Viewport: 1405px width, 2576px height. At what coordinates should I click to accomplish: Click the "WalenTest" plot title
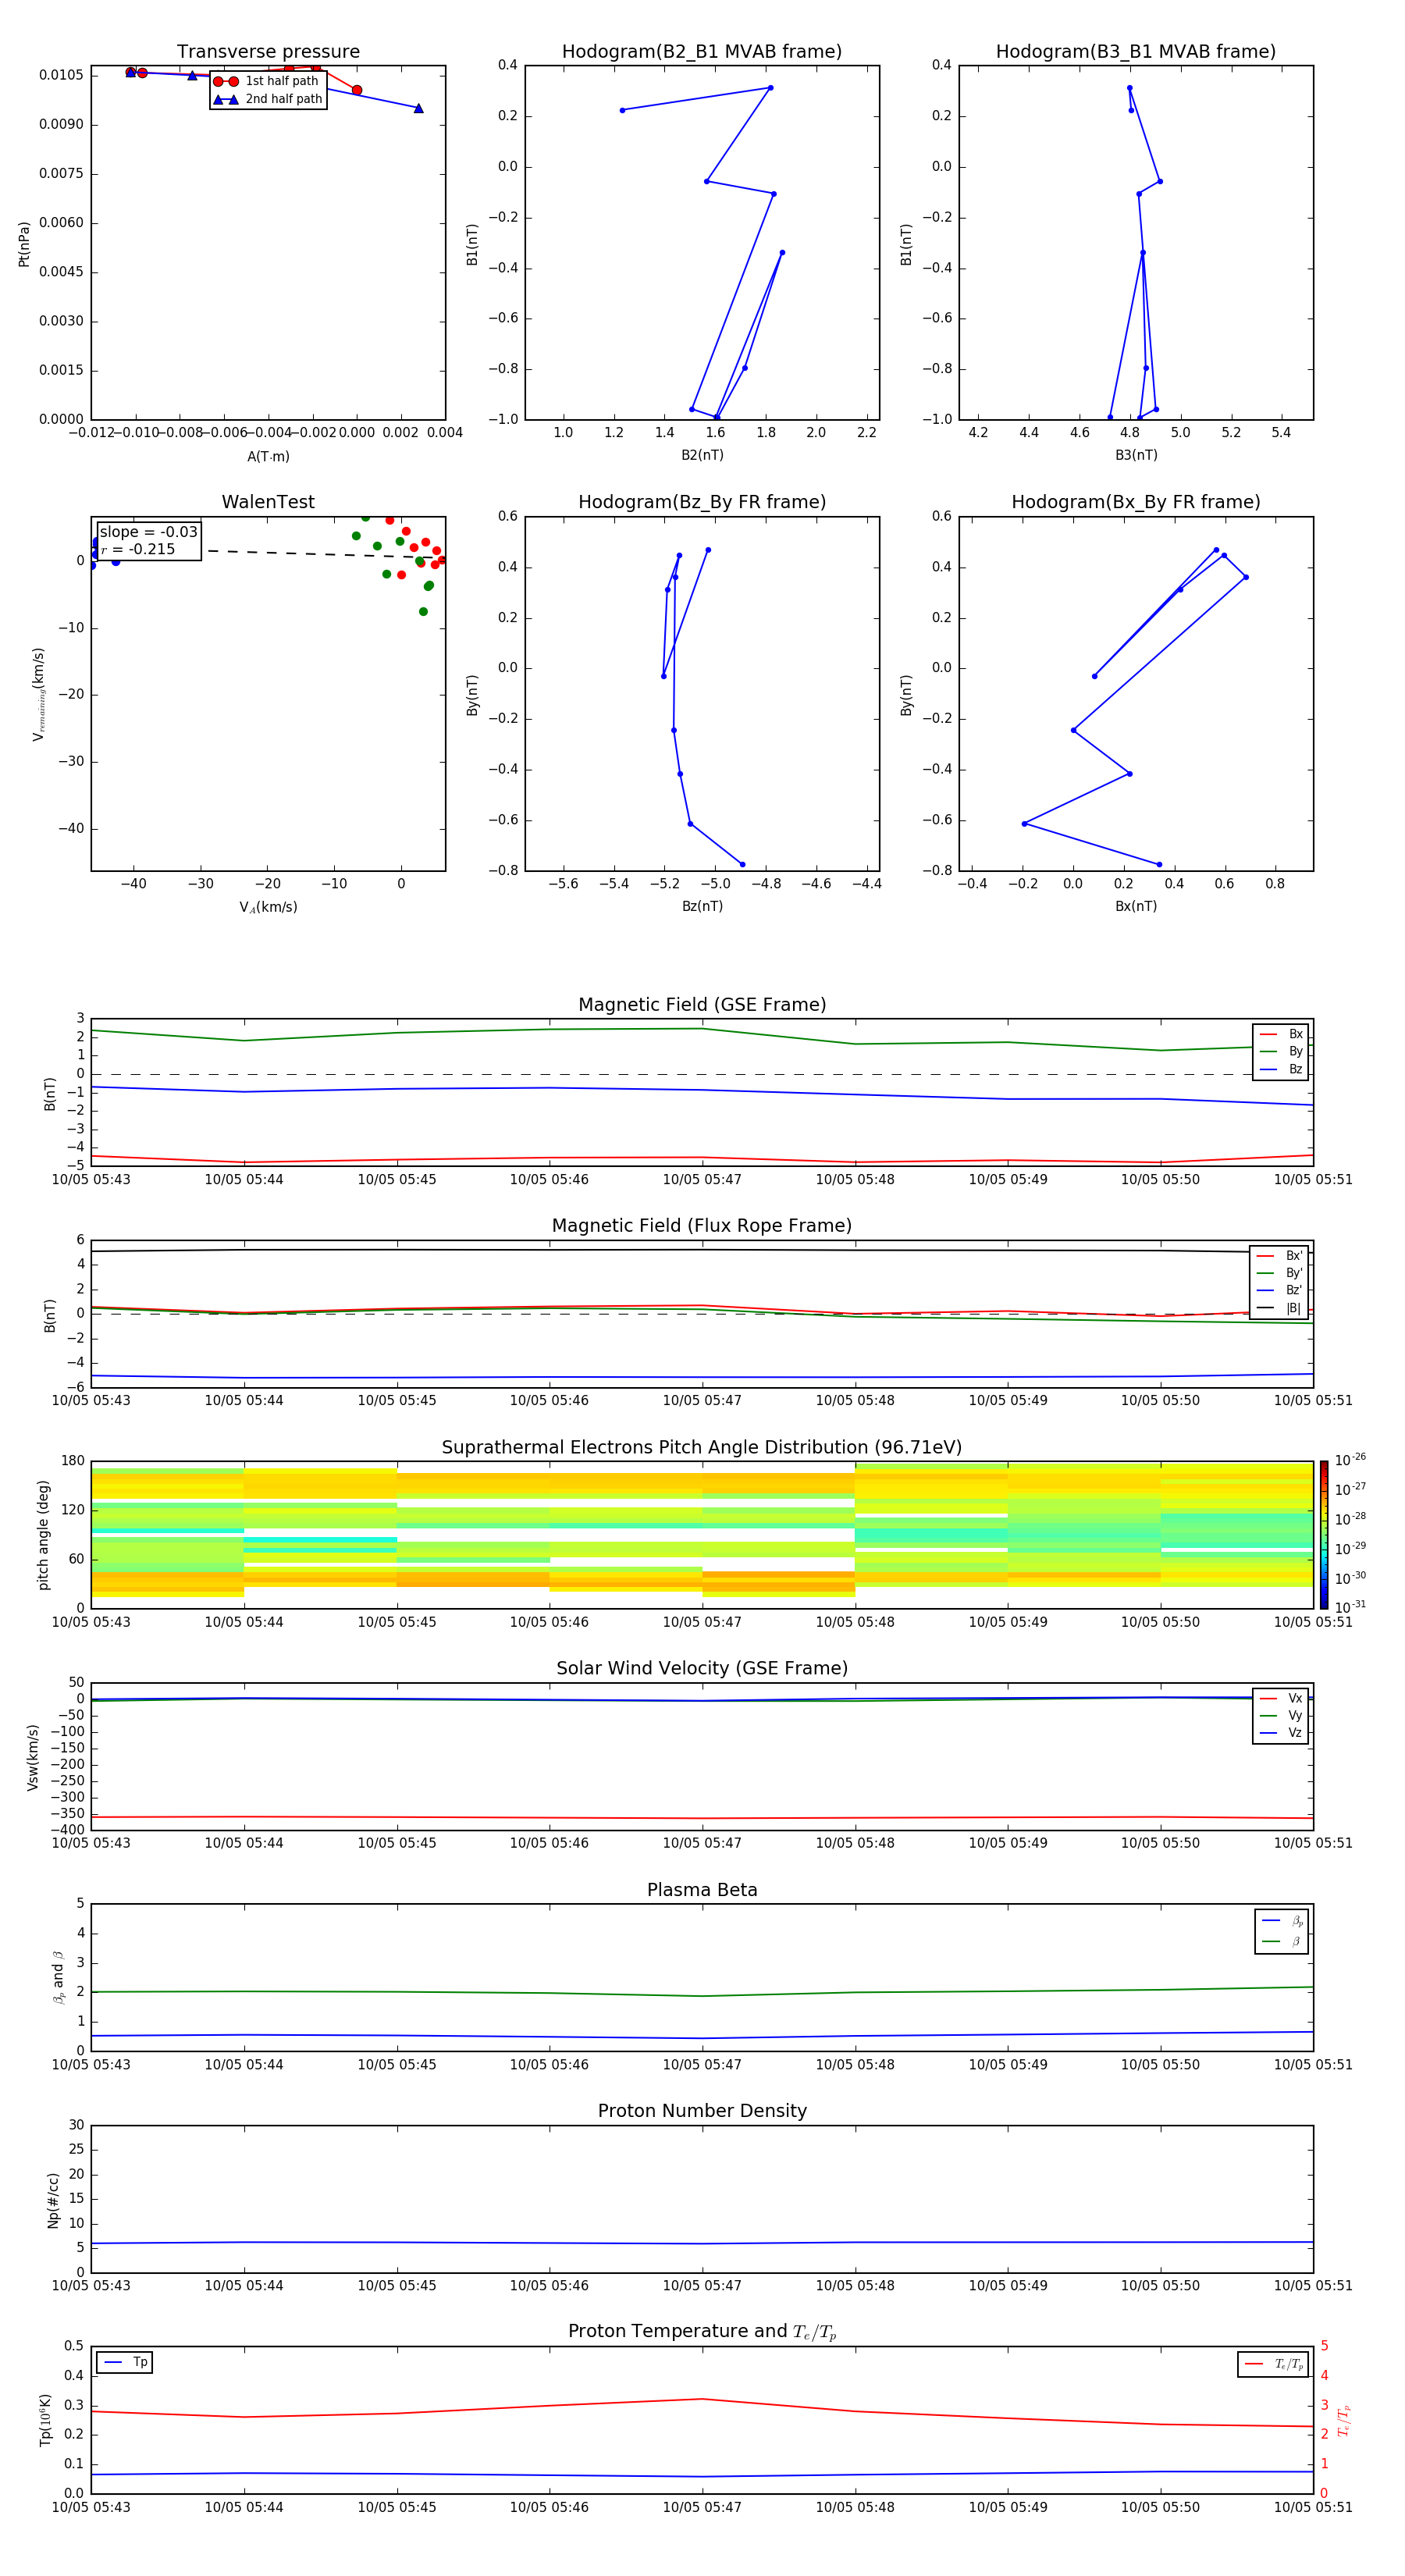pyautogui.click(x=268, y=502)
